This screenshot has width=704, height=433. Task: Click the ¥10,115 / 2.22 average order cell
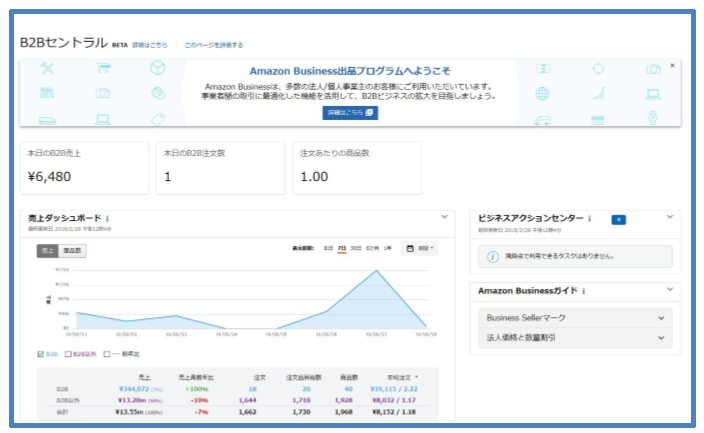tap(394, 389)
